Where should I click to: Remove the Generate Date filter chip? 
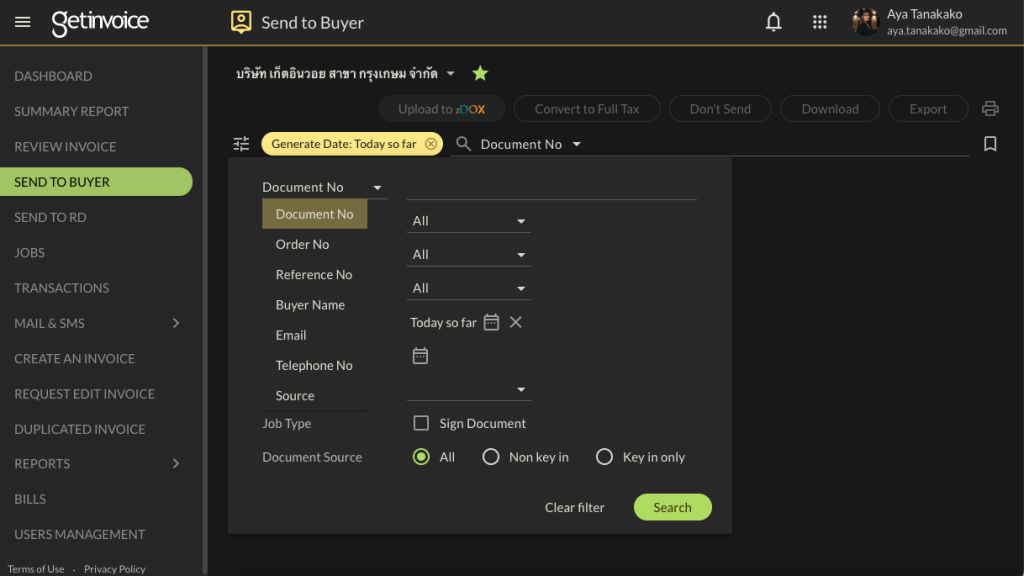click(x=431, y=144)
